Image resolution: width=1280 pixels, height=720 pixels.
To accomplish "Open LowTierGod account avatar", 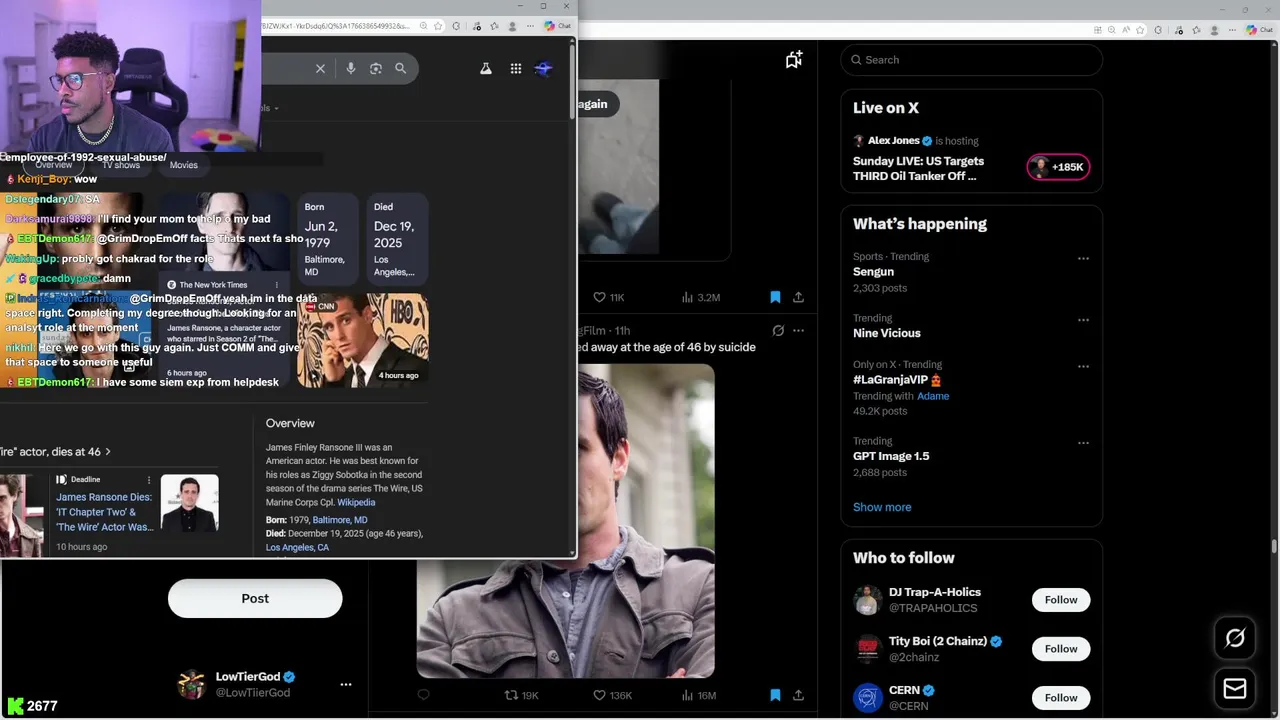I will pyautogui.click(x=191, y=685).
